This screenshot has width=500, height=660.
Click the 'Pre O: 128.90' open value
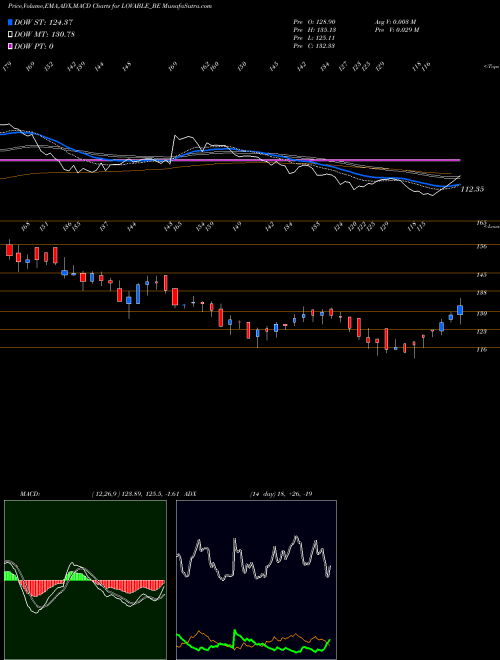(314, 22)
